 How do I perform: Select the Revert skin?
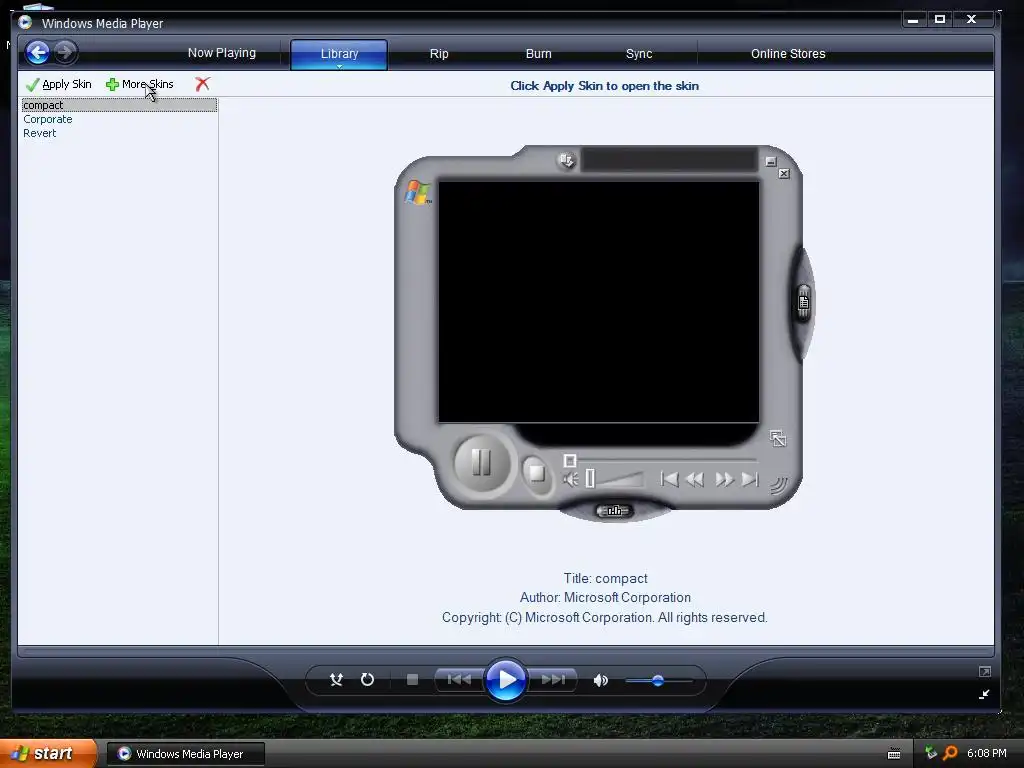pyautogui.click(x=40, y=133)
